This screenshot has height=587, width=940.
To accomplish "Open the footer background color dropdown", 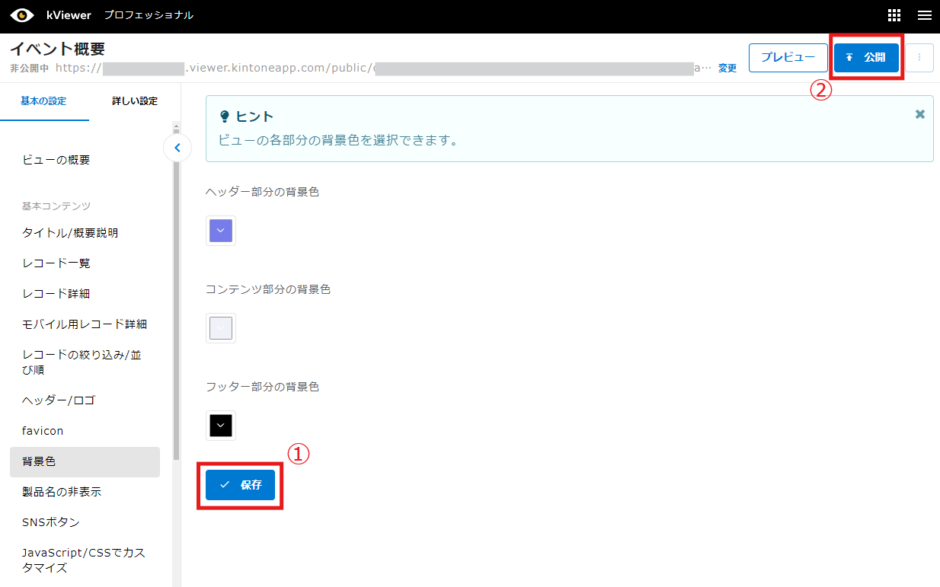I will [x=221, y=425].
